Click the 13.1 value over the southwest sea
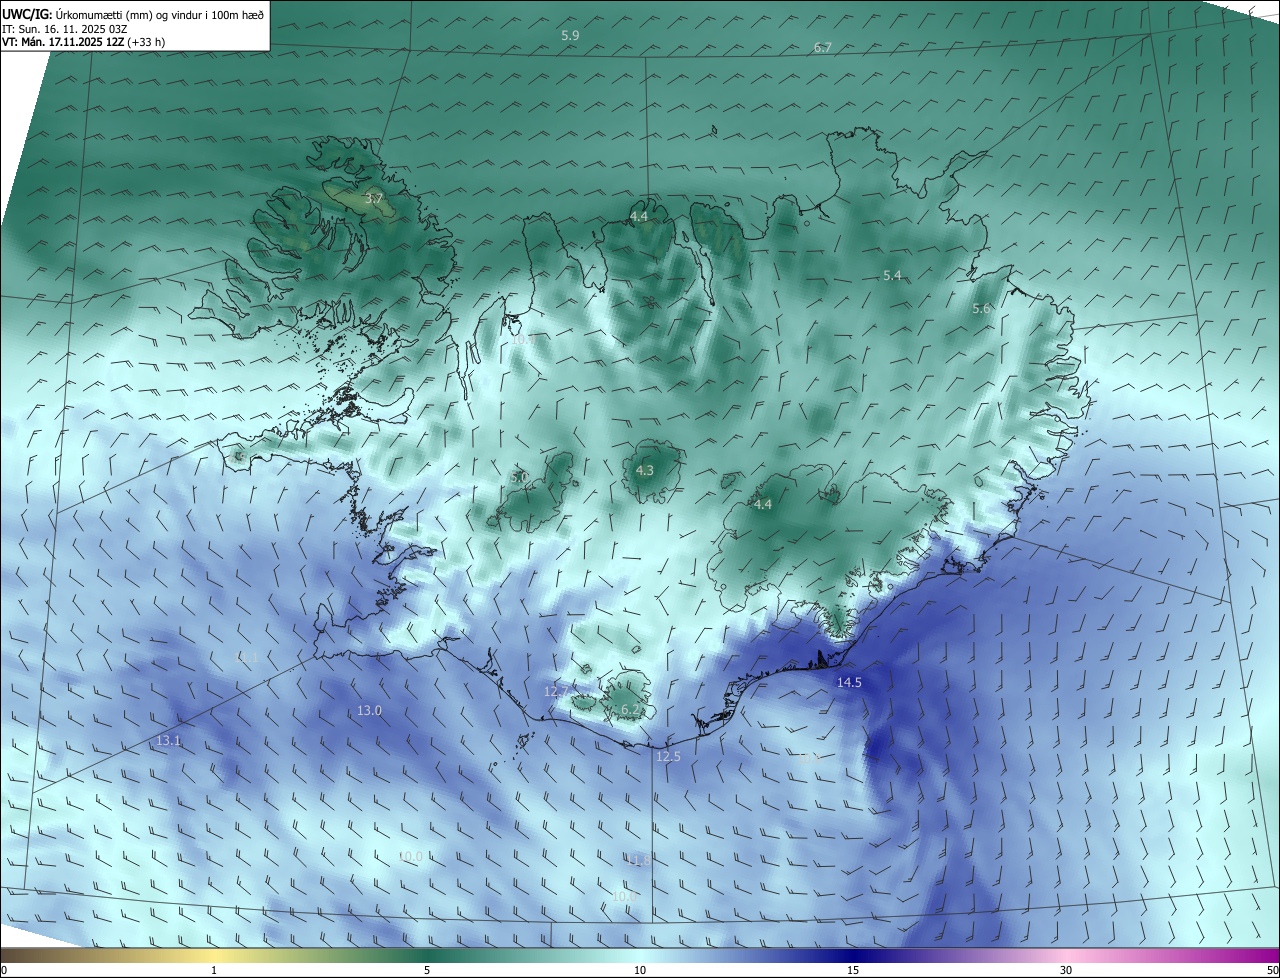This screenshot has height=978, width=1280. click(x=169, y=740)
